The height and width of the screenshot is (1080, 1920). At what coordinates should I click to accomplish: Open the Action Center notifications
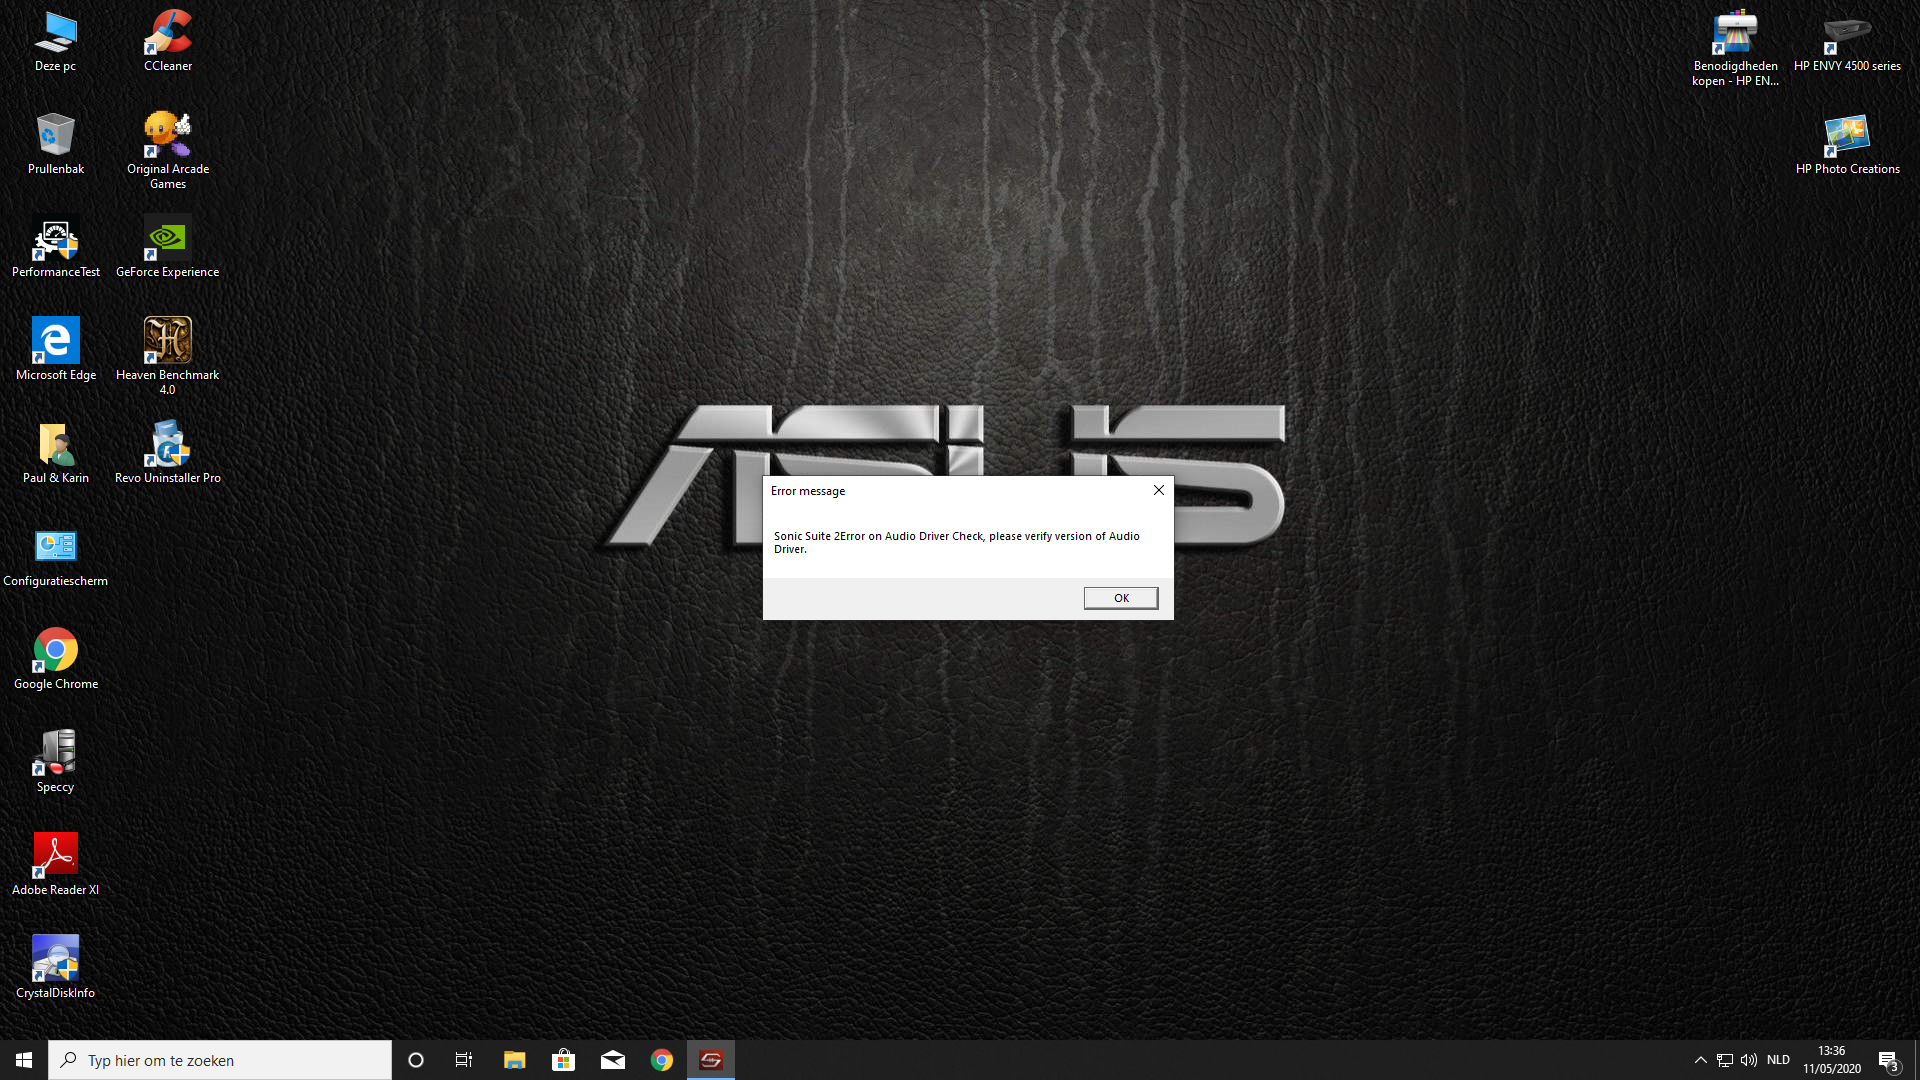coord(1888,1060)
